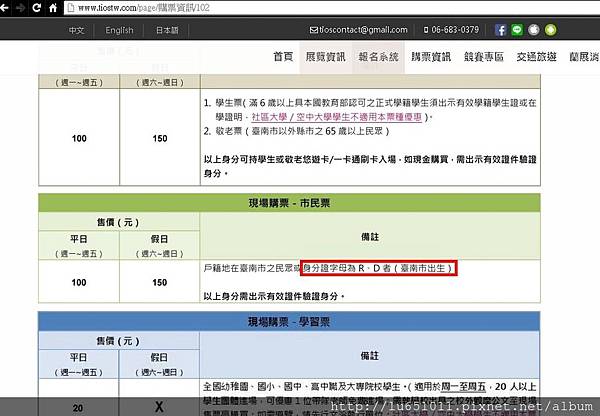Go to 首頁 menu item
Screen dimensions: 600x416
tap(283, 57)
